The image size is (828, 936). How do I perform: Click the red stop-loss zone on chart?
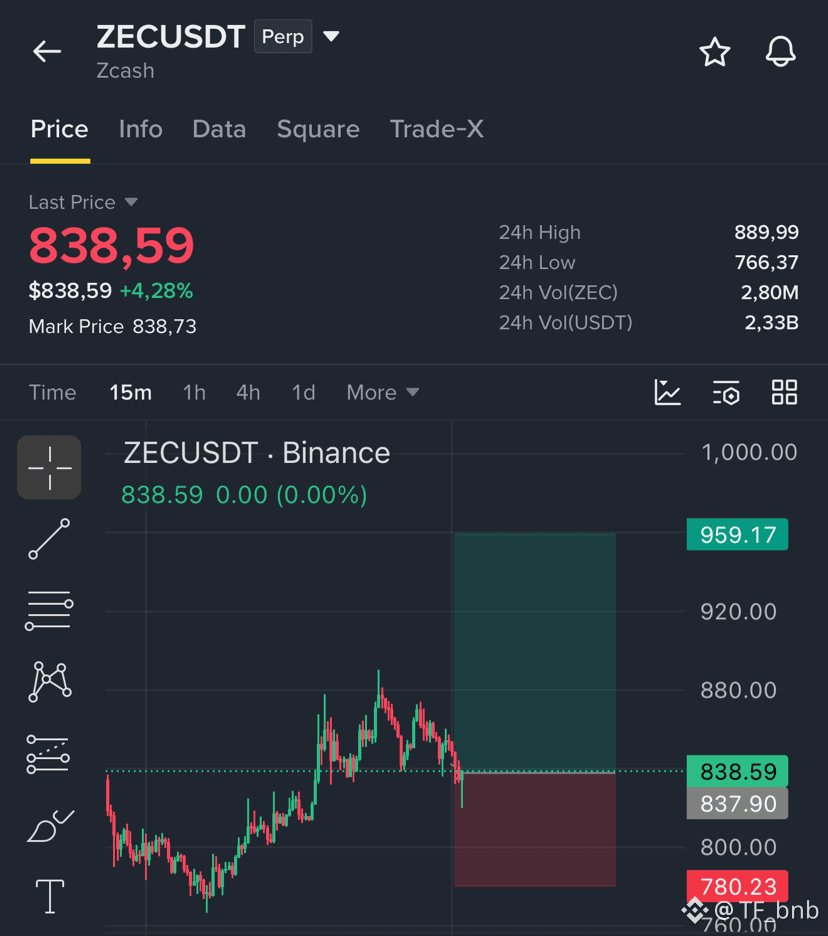[x=534, y=829]
